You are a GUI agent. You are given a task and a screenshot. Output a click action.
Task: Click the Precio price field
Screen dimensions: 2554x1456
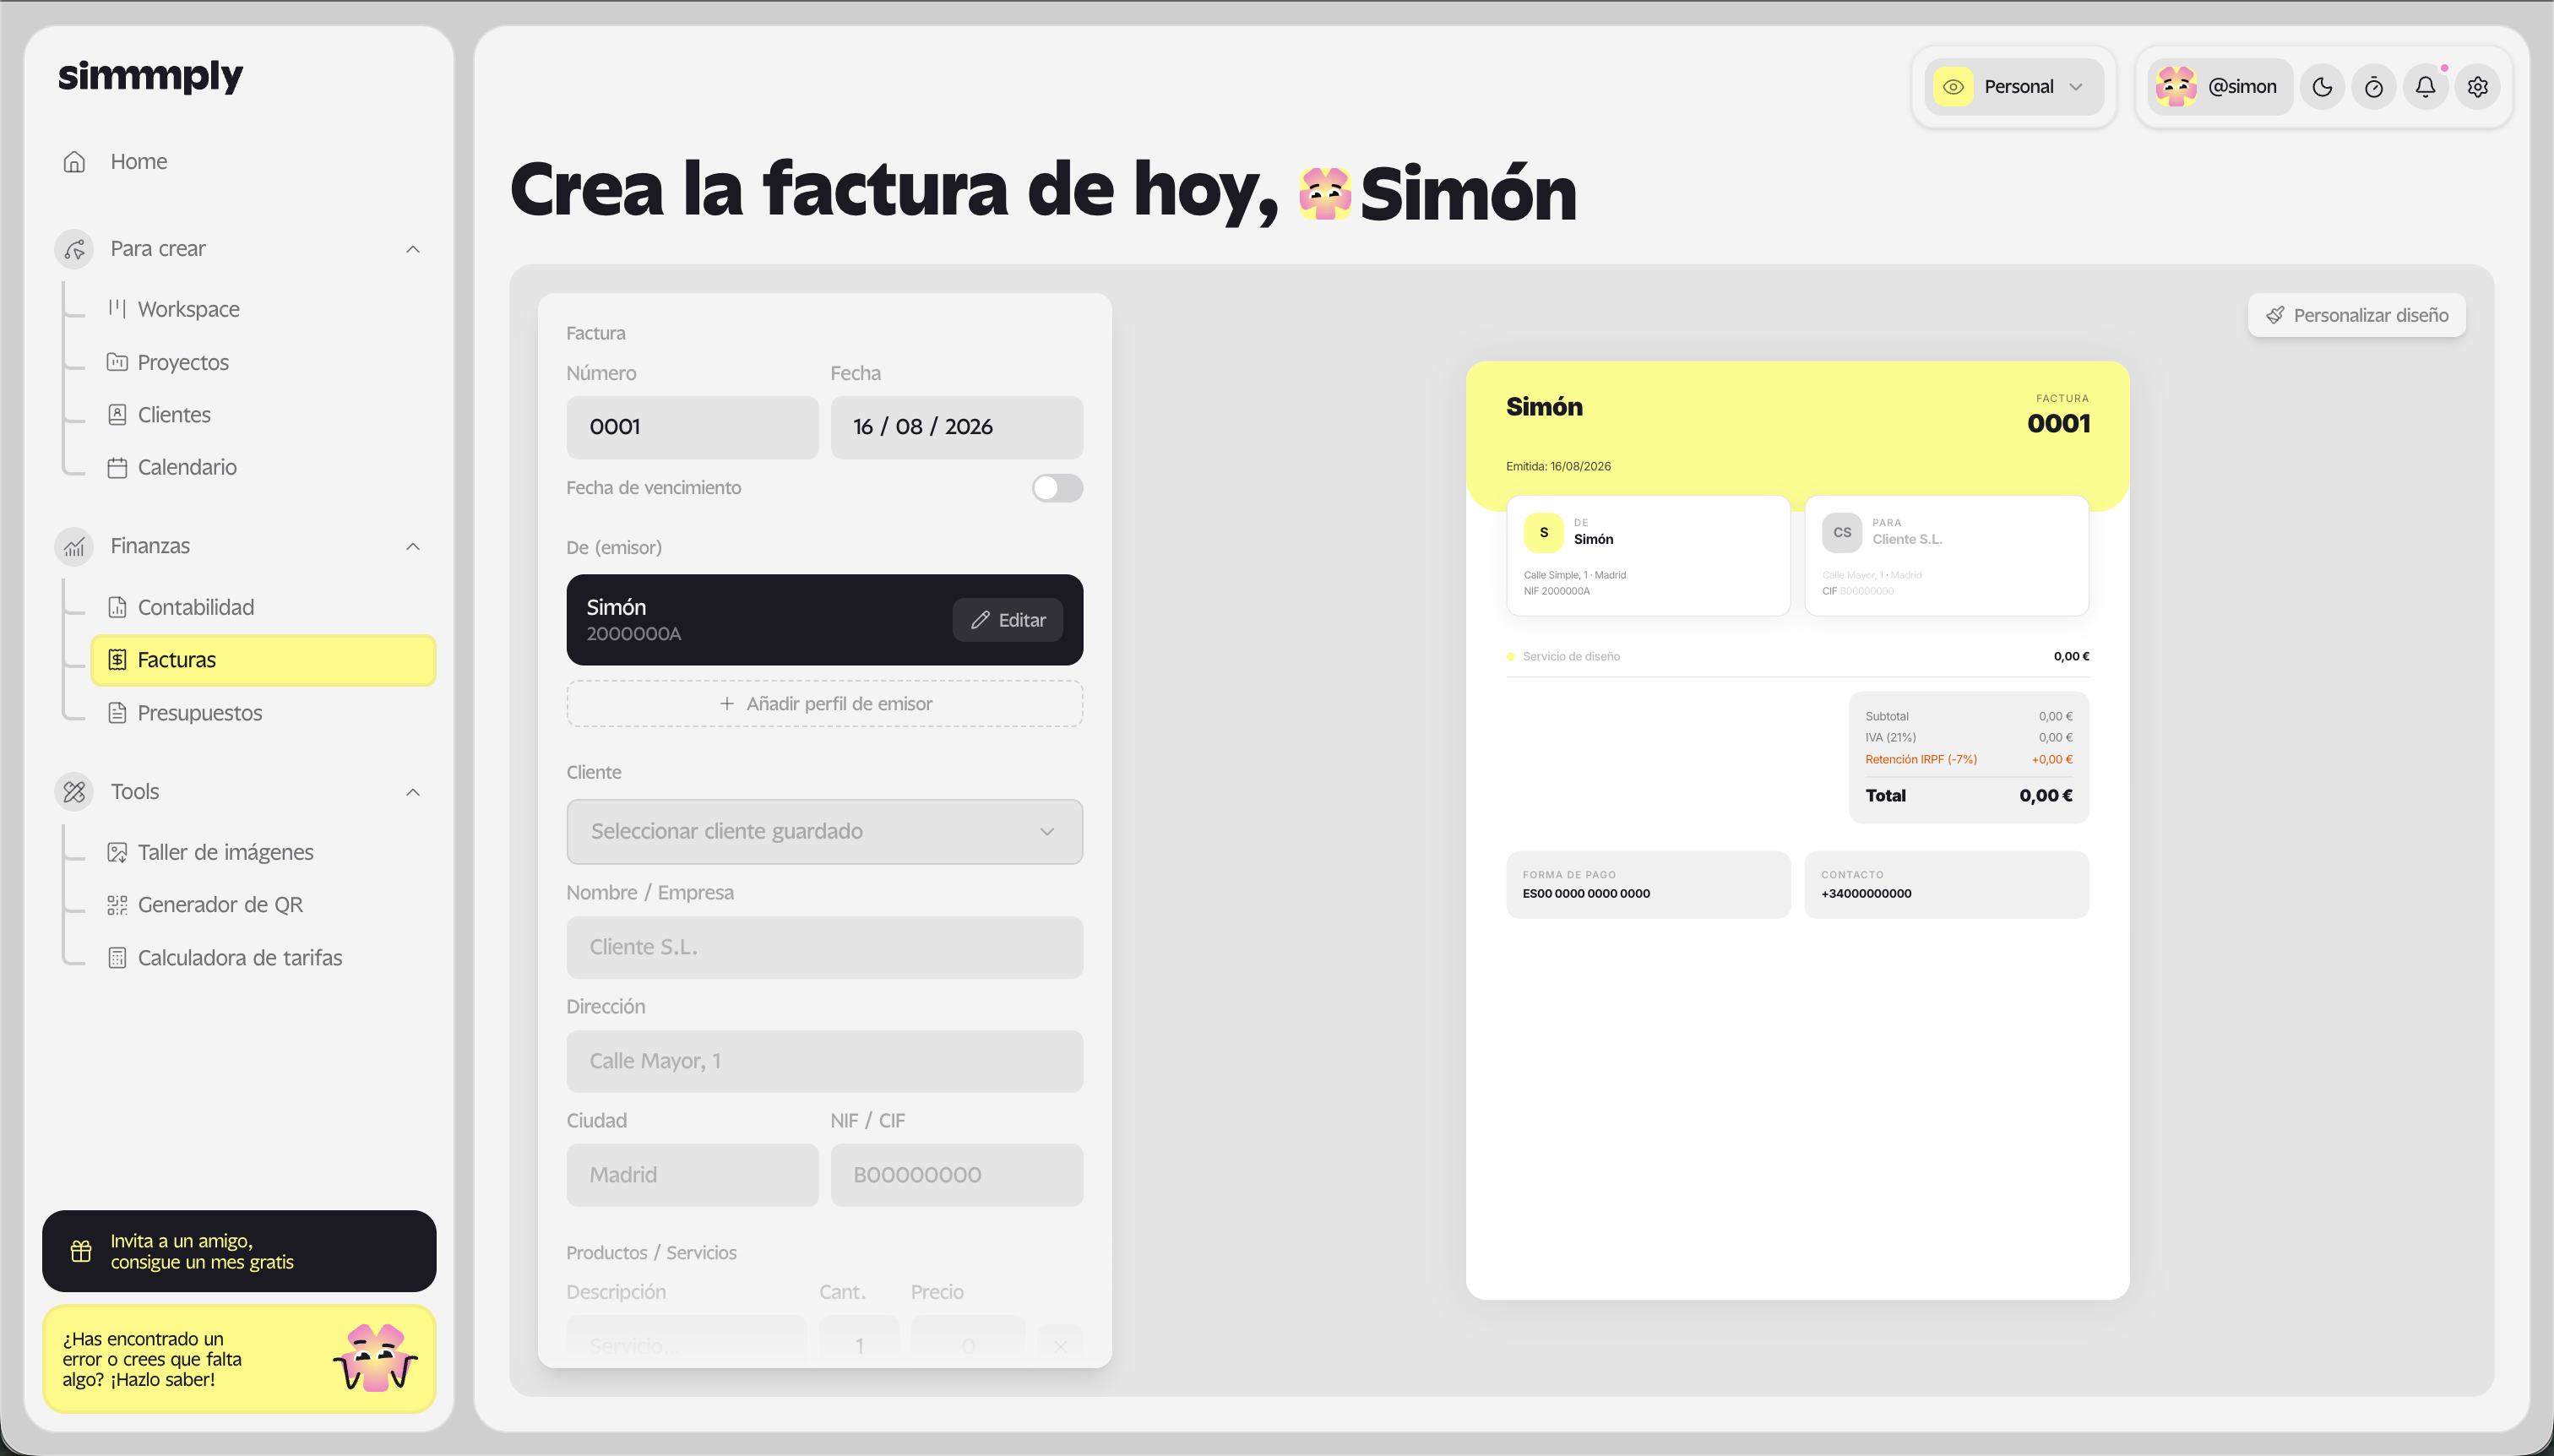[968, 1343]
